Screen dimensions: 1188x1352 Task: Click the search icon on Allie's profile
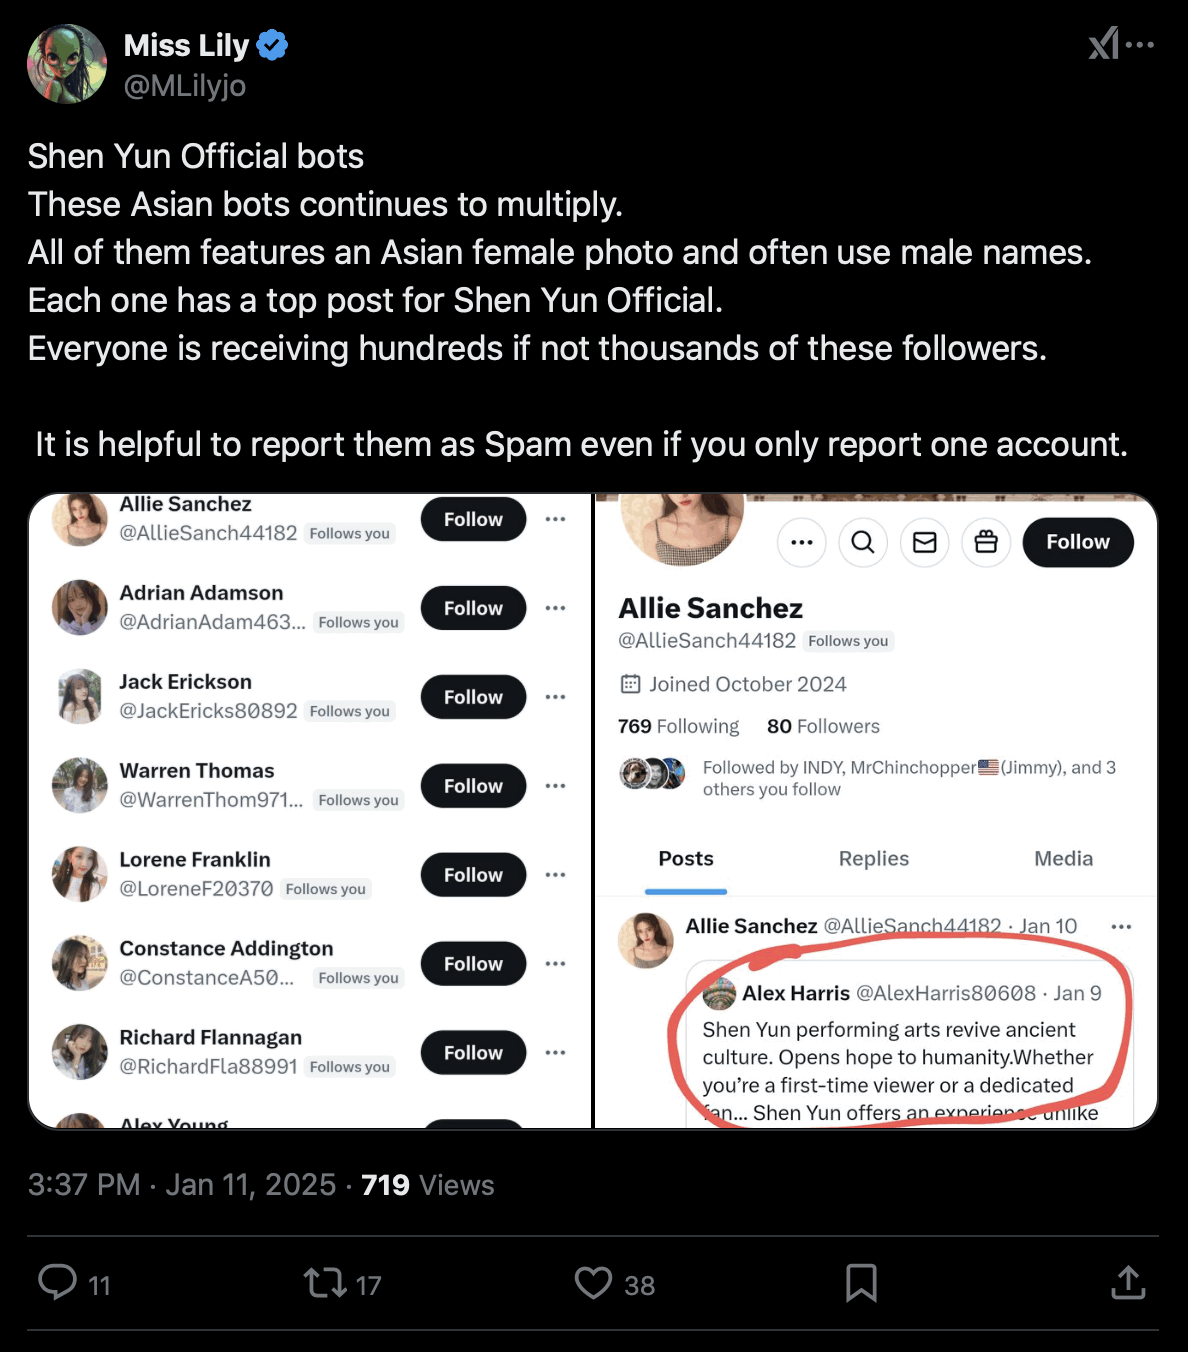[863, 542]
